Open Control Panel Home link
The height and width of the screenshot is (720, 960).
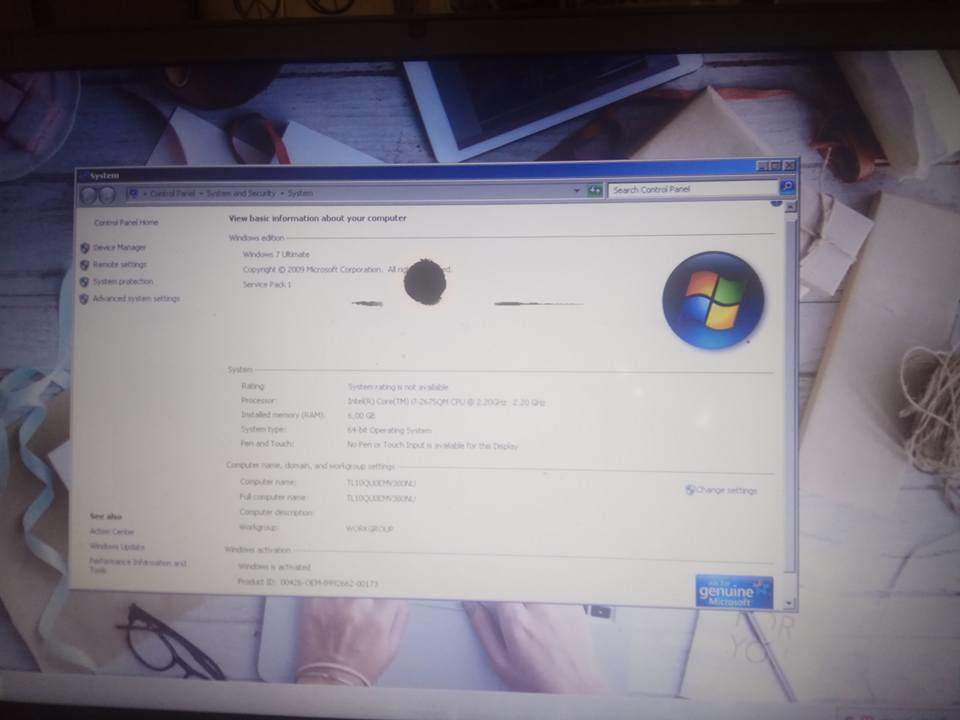tap(126, 222)
